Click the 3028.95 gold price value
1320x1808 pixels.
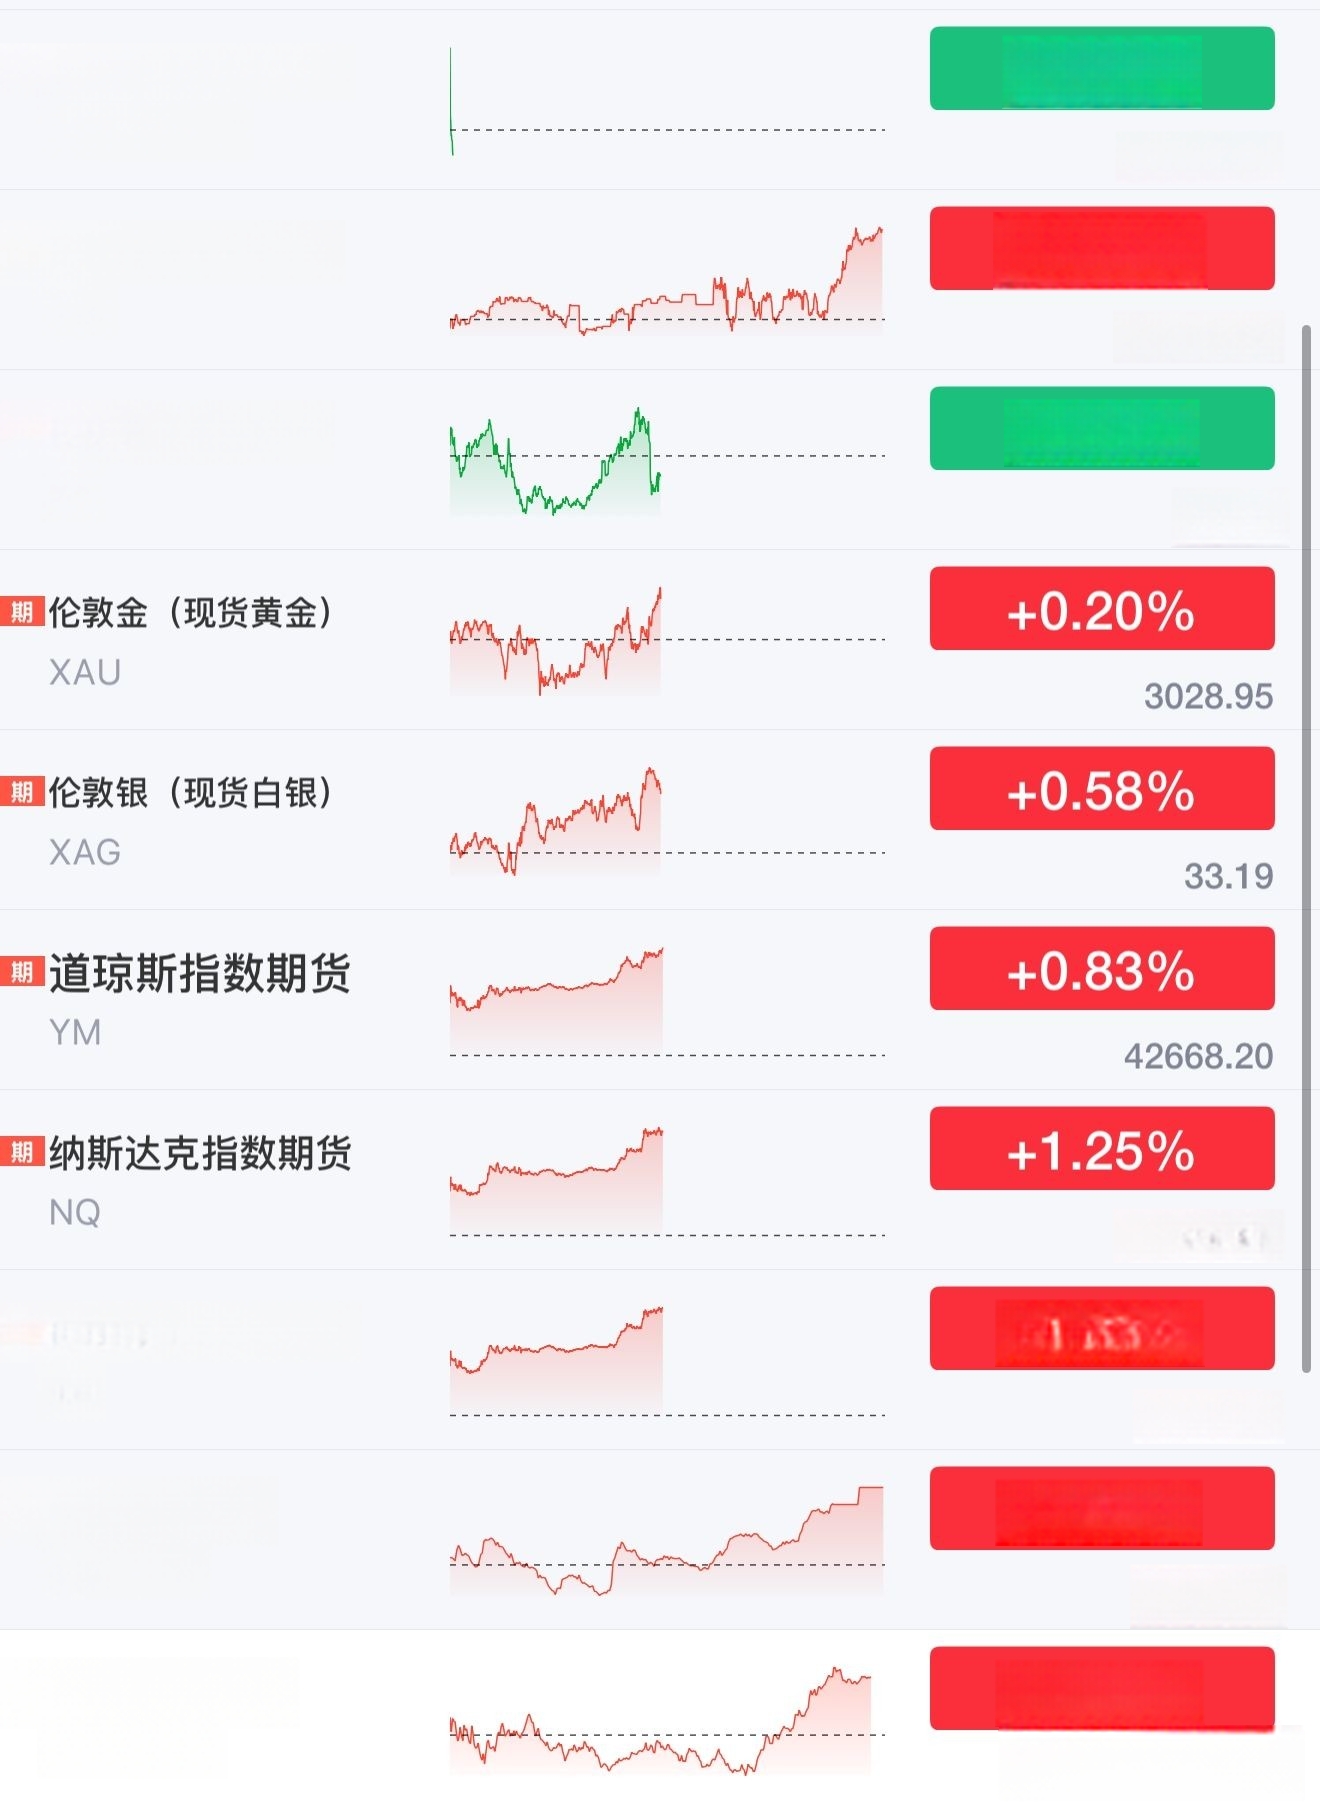[x=1208, y=696]
